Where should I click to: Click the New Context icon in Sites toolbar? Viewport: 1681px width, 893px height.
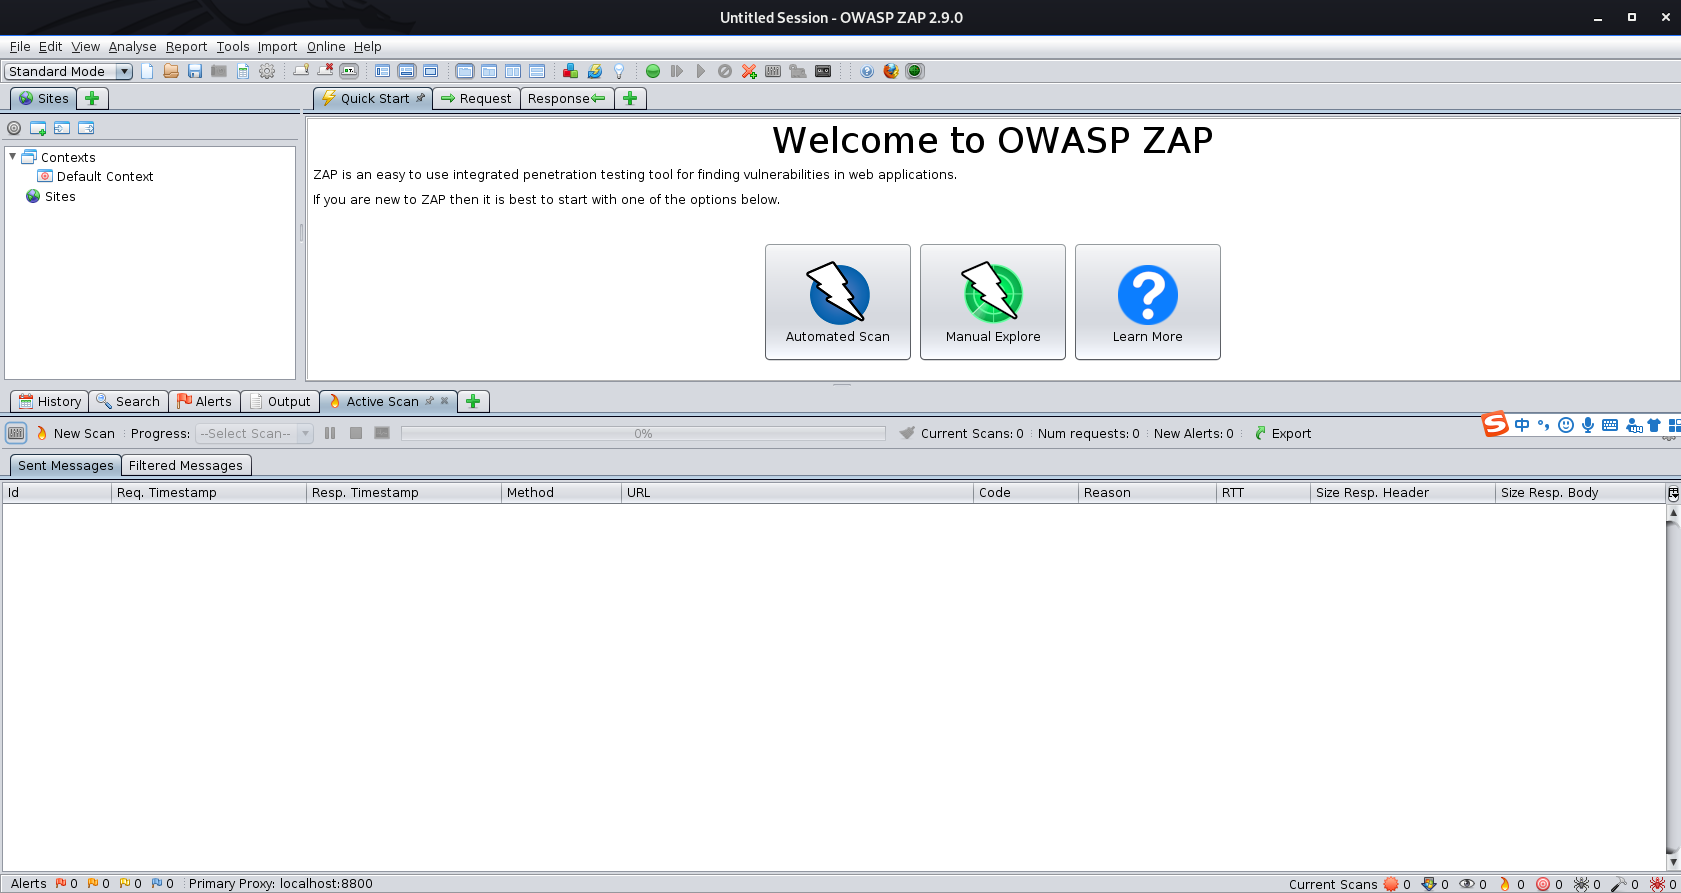[x=38, y=128]
